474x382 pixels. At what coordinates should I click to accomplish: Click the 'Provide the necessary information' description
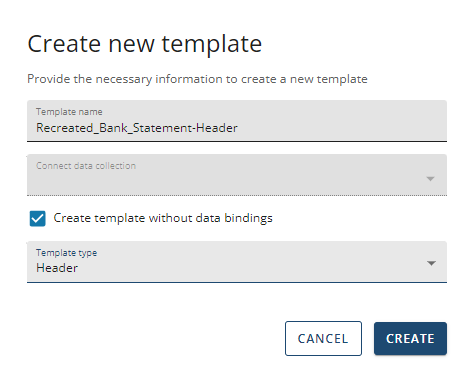pos(197,79)
